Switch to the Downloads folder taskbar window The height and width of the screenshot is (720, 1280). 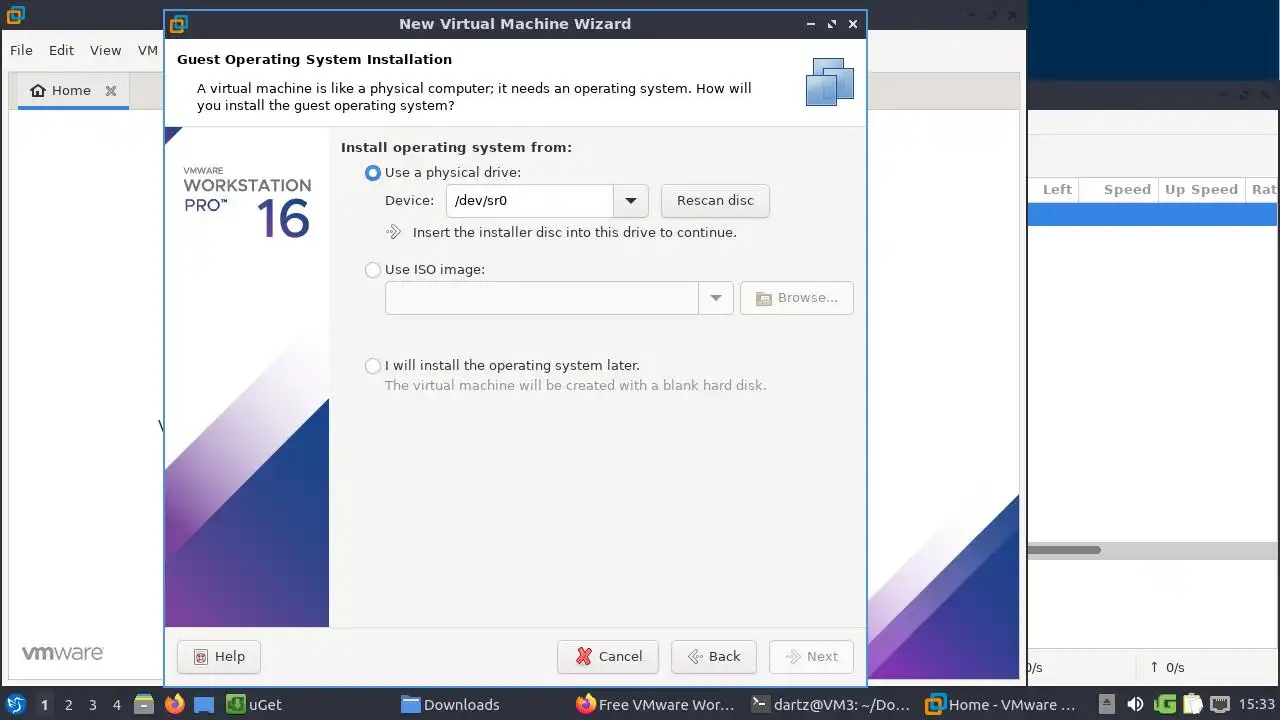[450, 705]
